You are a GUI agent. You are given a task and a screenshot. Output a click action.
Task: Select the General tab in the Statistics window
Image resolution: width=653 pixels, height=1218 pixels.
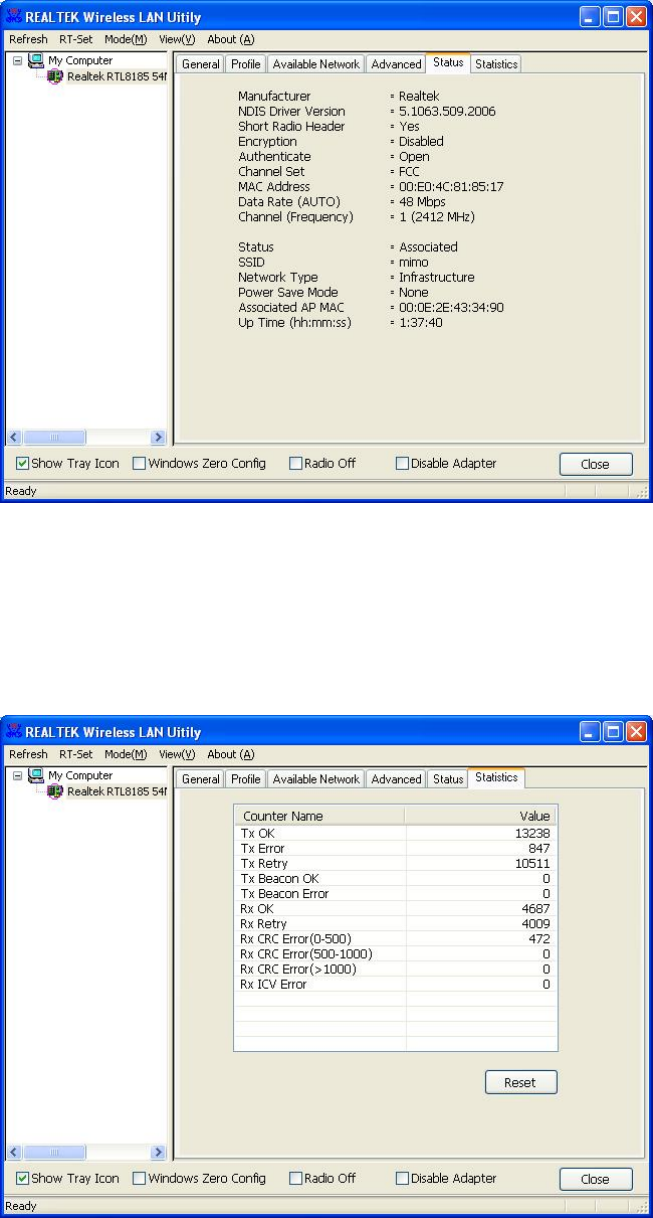tap(201, 779)
